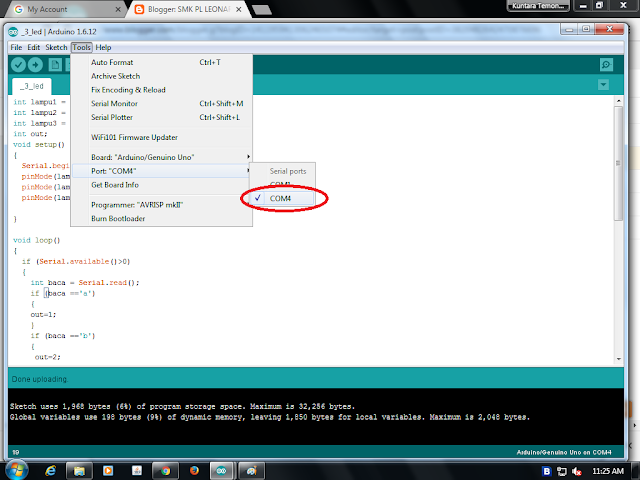
Task: Open a new browser tab
Action: [x=262, y=10]
